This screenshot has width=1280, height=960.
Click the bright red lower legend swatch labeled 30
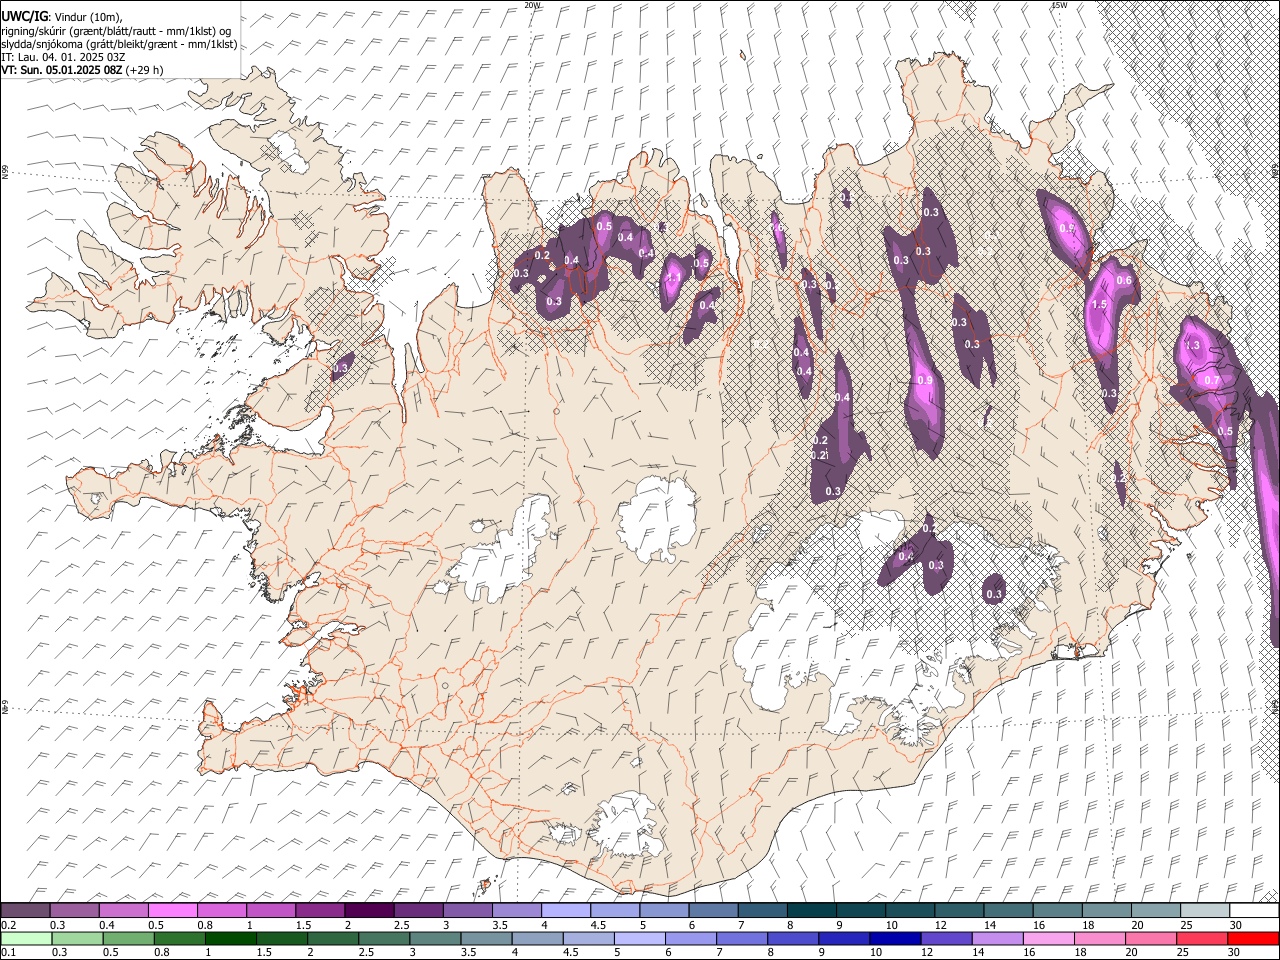click(x=1253, y=939)
